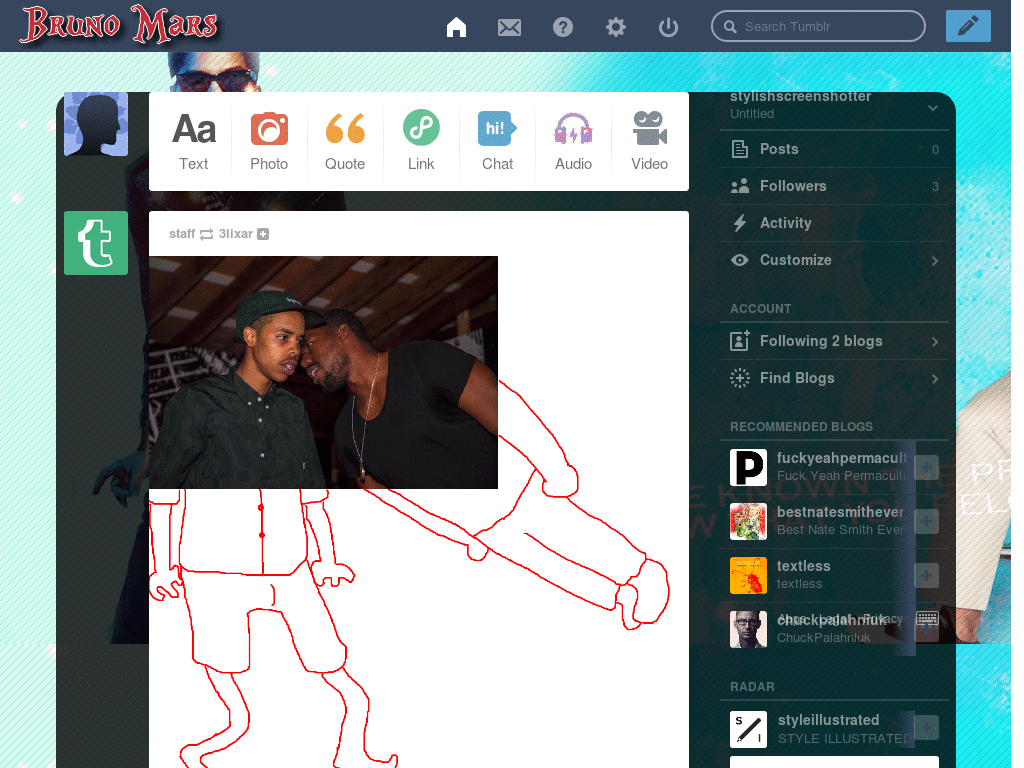Image resolution: width=1024 pixels, height=768 pixels.
Task: Click the followers count 3
Action: (935, 187)
